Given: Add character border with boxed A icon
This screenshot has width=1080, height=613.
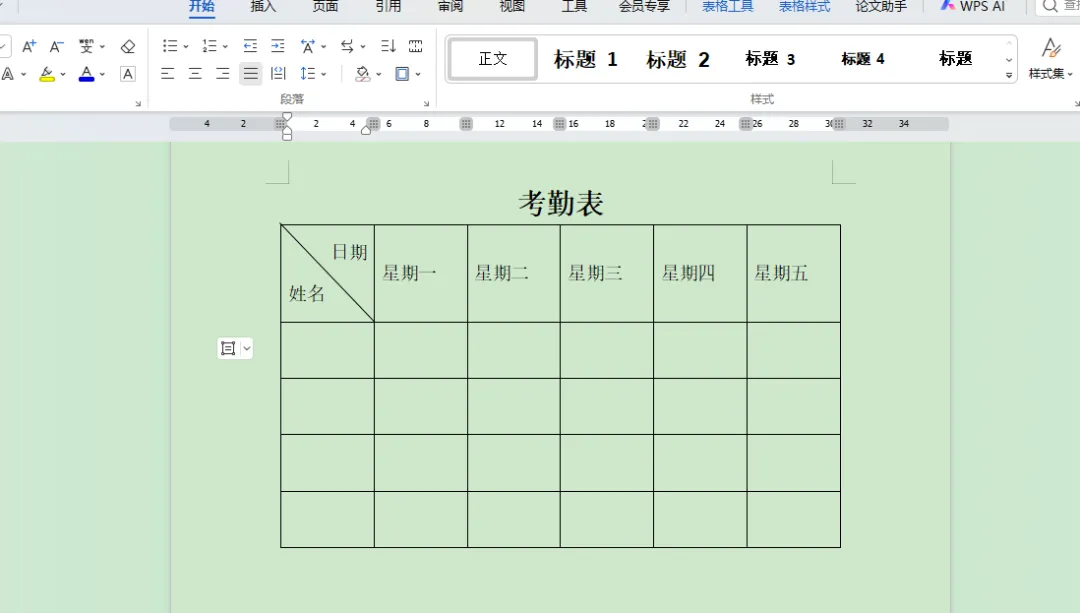Looking at the screenshot, I should coord(127,74).
